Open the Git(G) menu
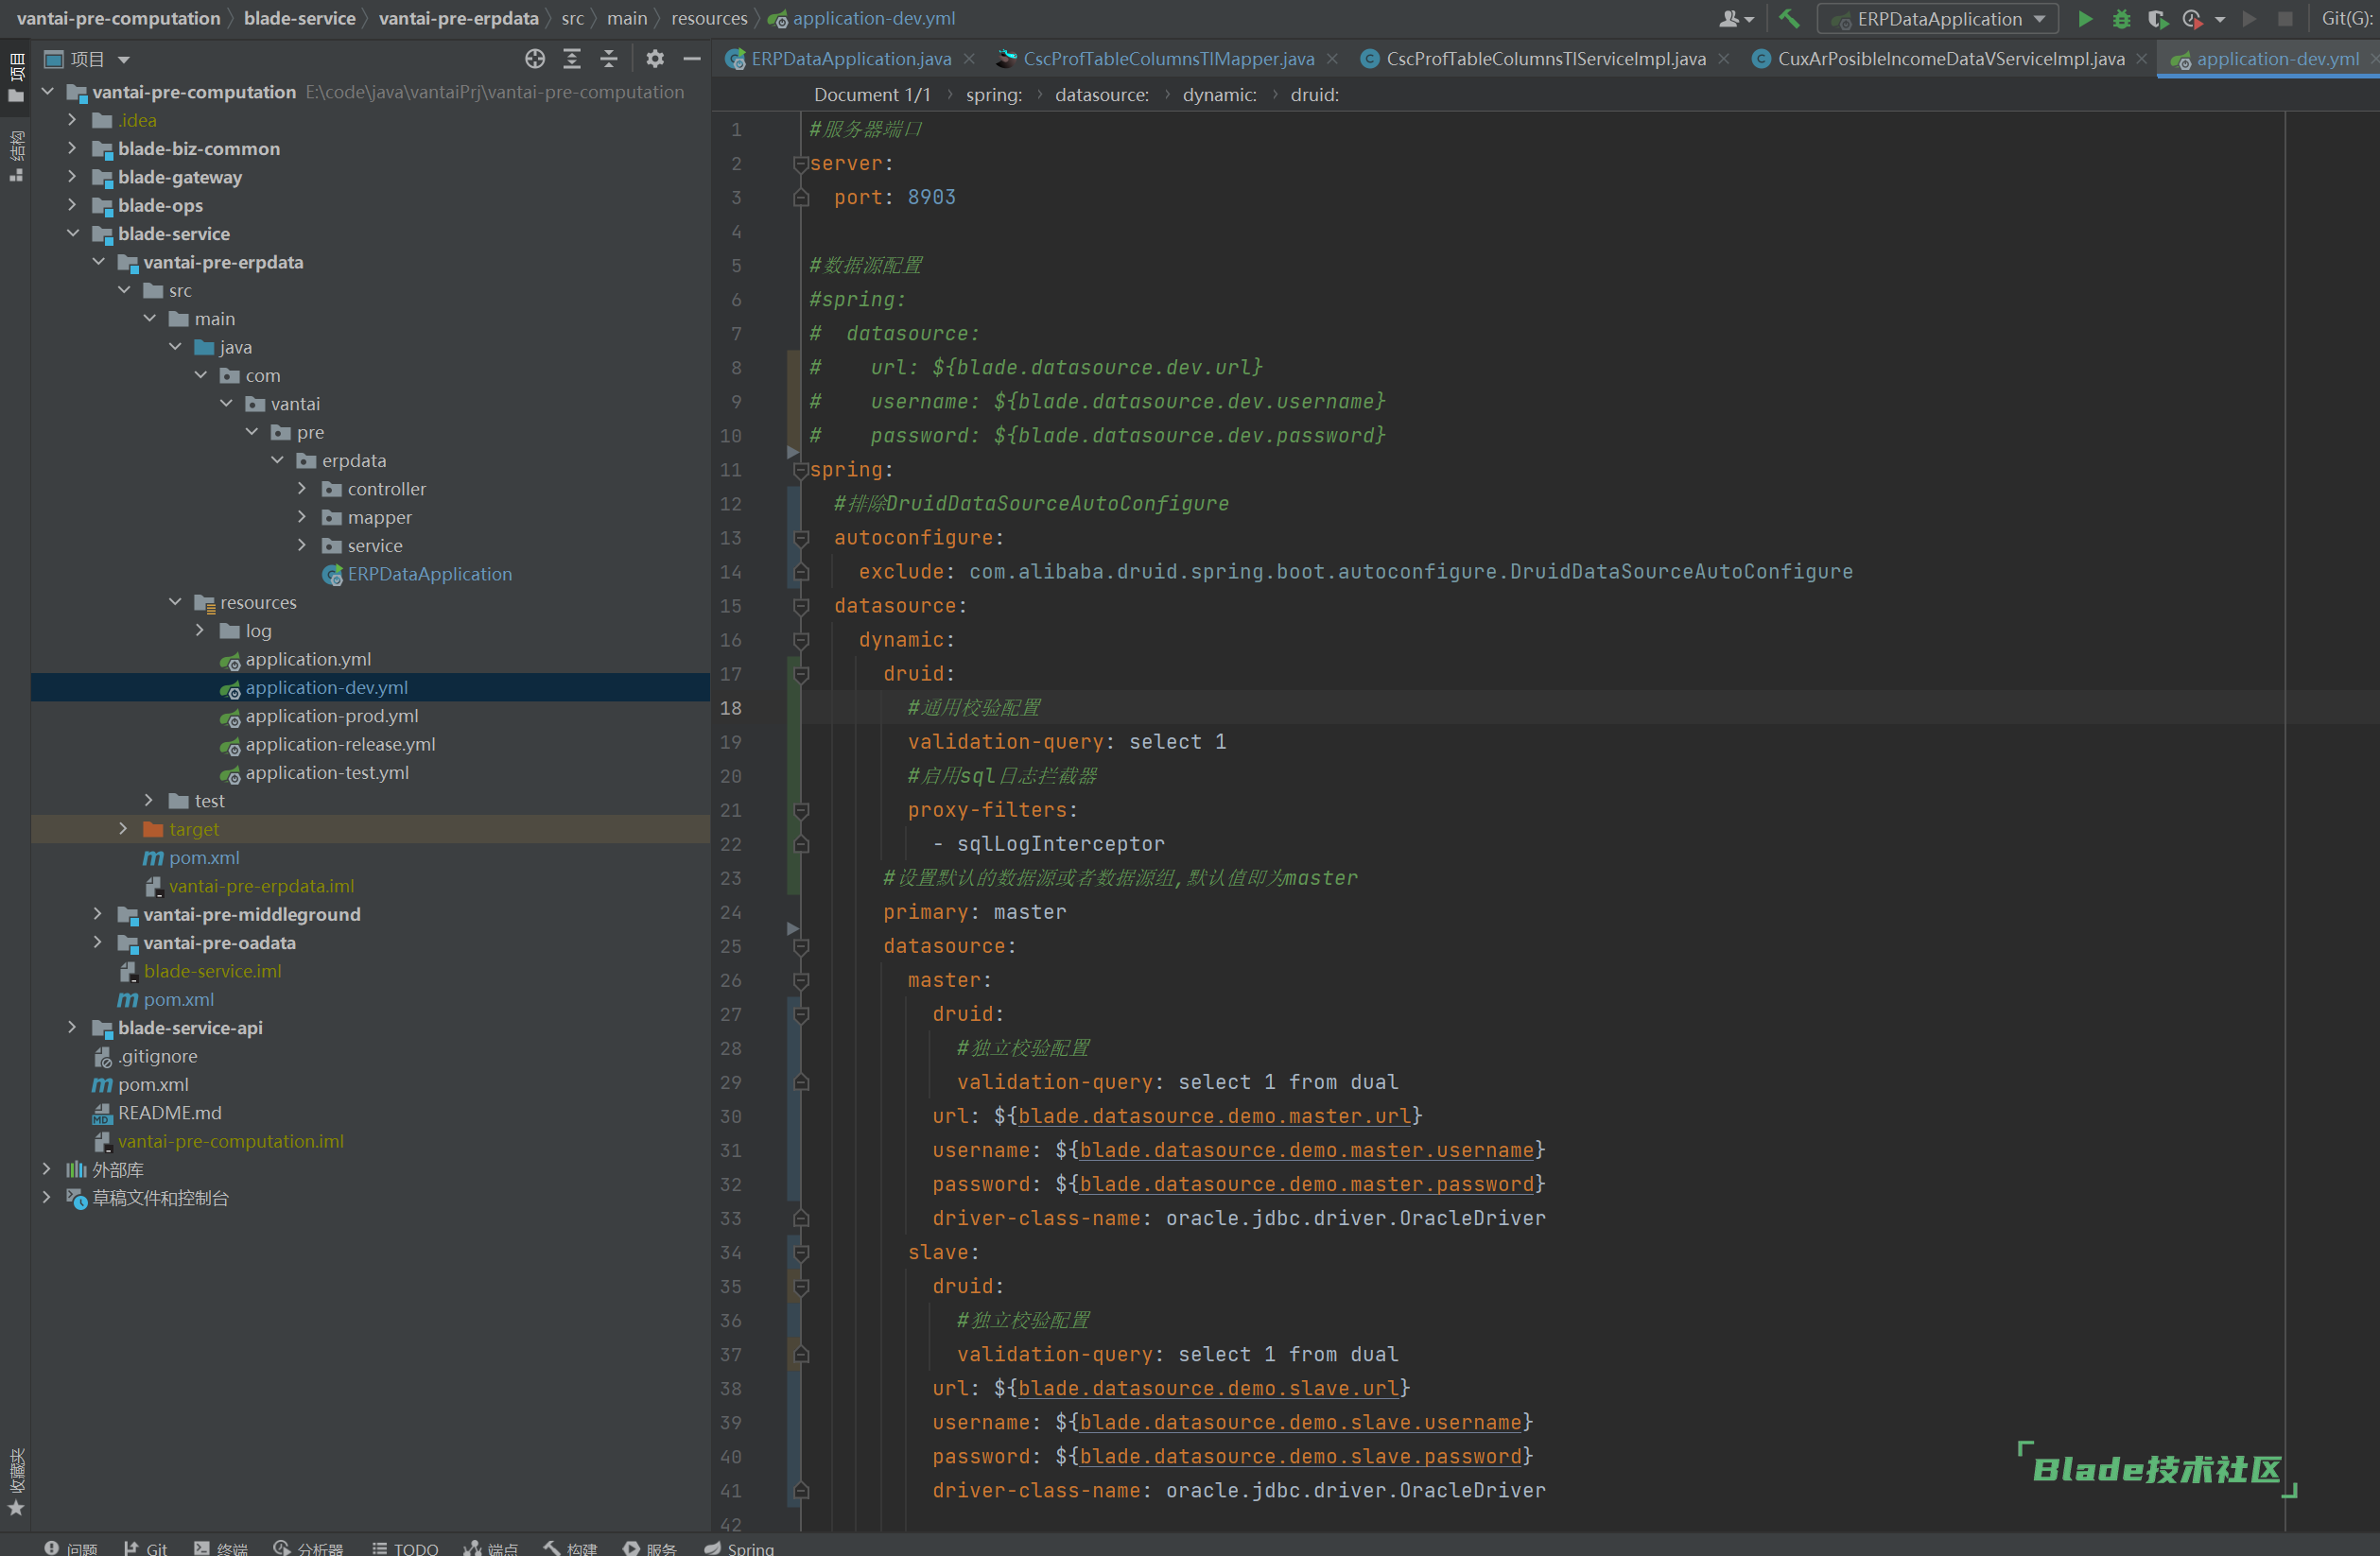Image resolution: width=2380 pixels, height=1556 pixels. tap(2347, 18)
